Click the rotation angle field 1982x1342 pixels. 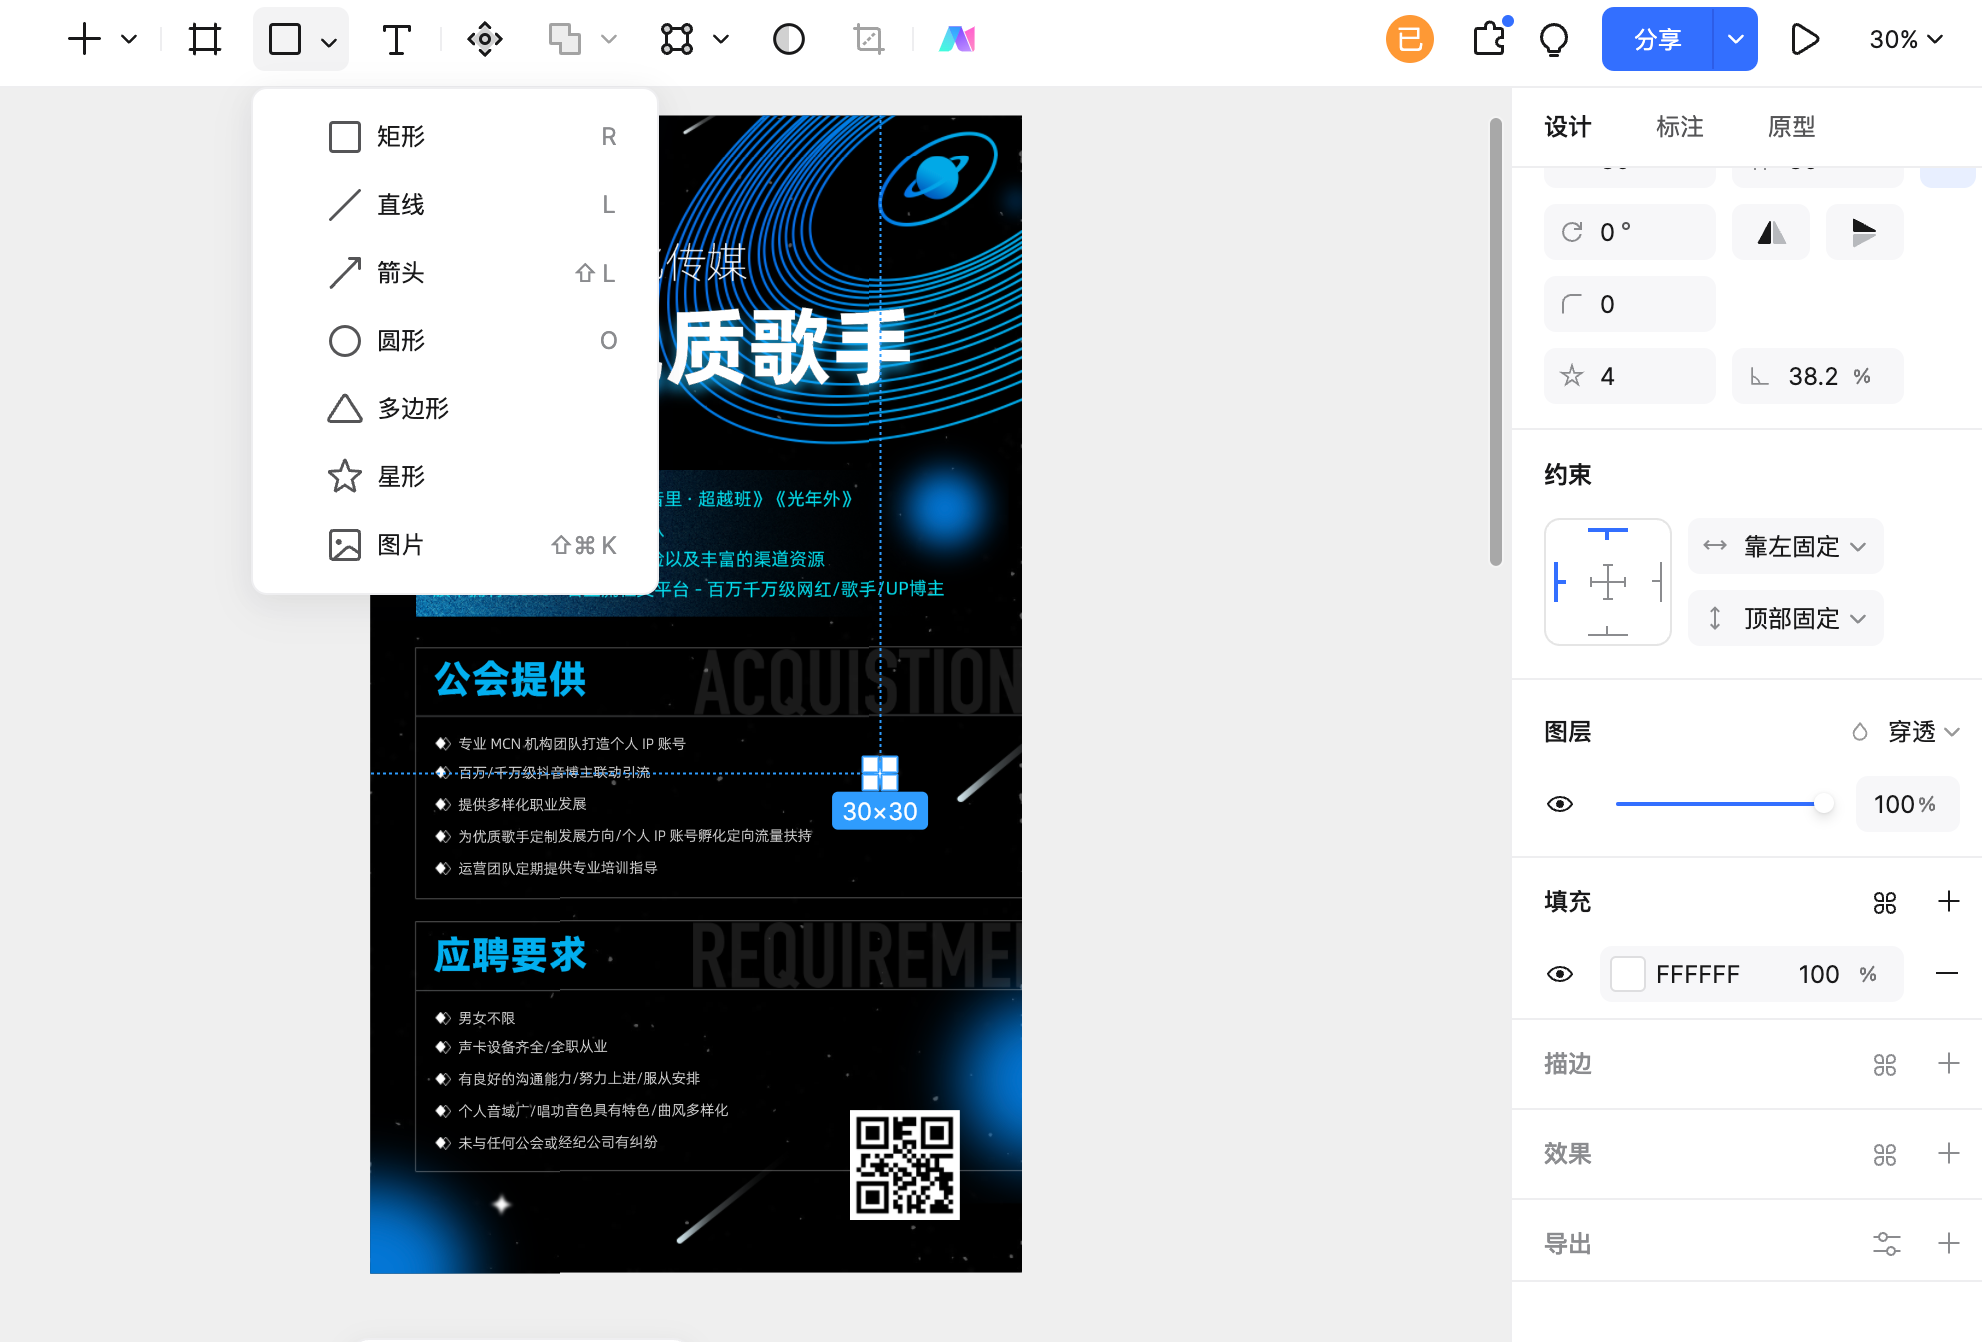pyautogui.click(x=1630, y=232)
